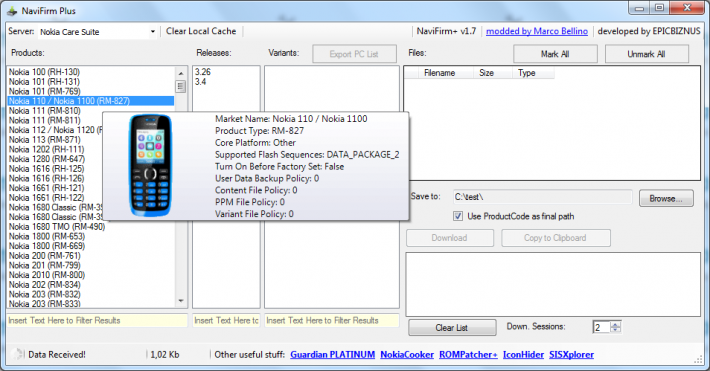Click the Products list scroll up arrow

coord(181,73)
